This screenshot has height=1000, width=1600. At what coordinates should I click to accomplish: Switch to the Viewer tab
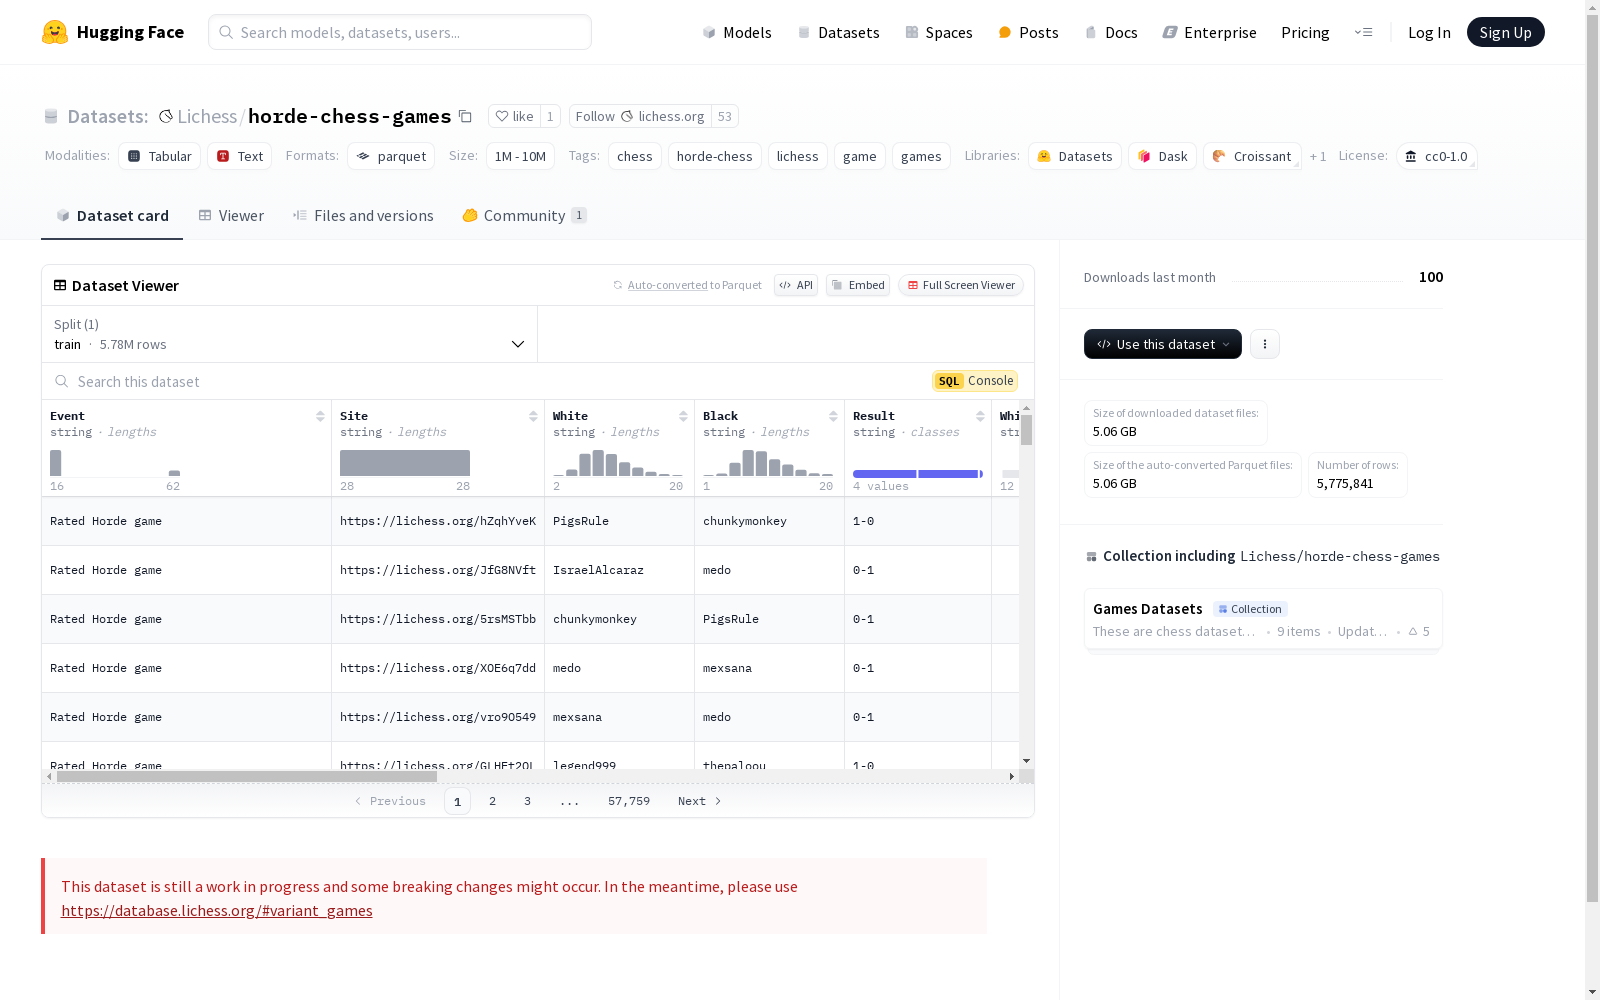(231, 216)
